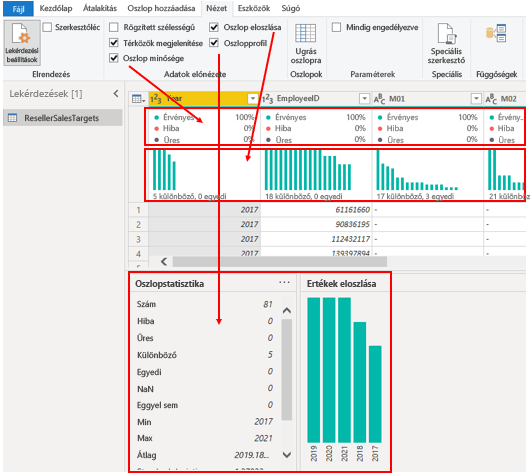
Task: Click the 2019 bar in Értékek eloszlása
Action: point(314,370)
